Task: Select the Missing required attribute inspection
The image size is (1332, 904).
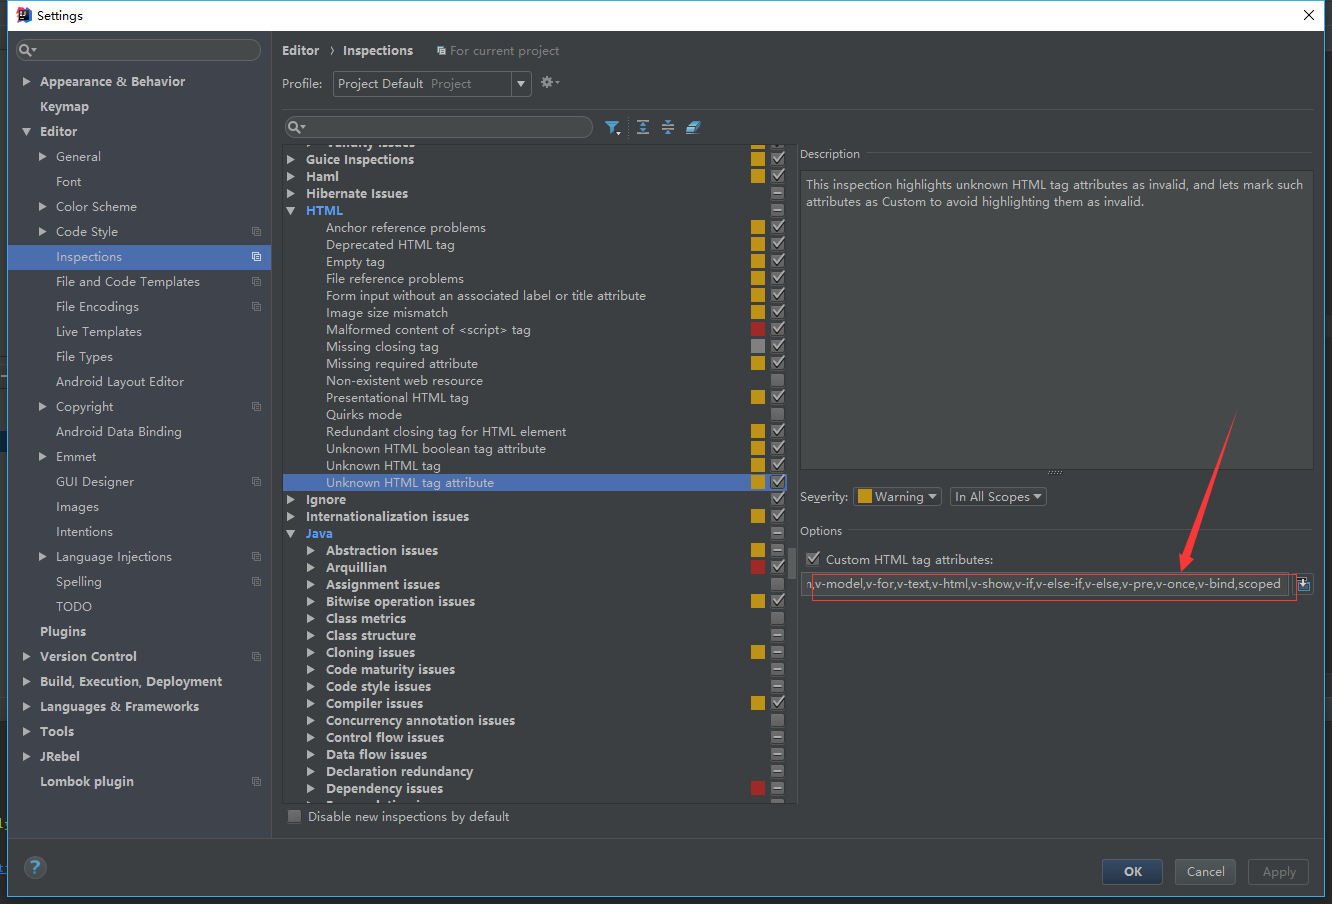Action: point(402,364)
